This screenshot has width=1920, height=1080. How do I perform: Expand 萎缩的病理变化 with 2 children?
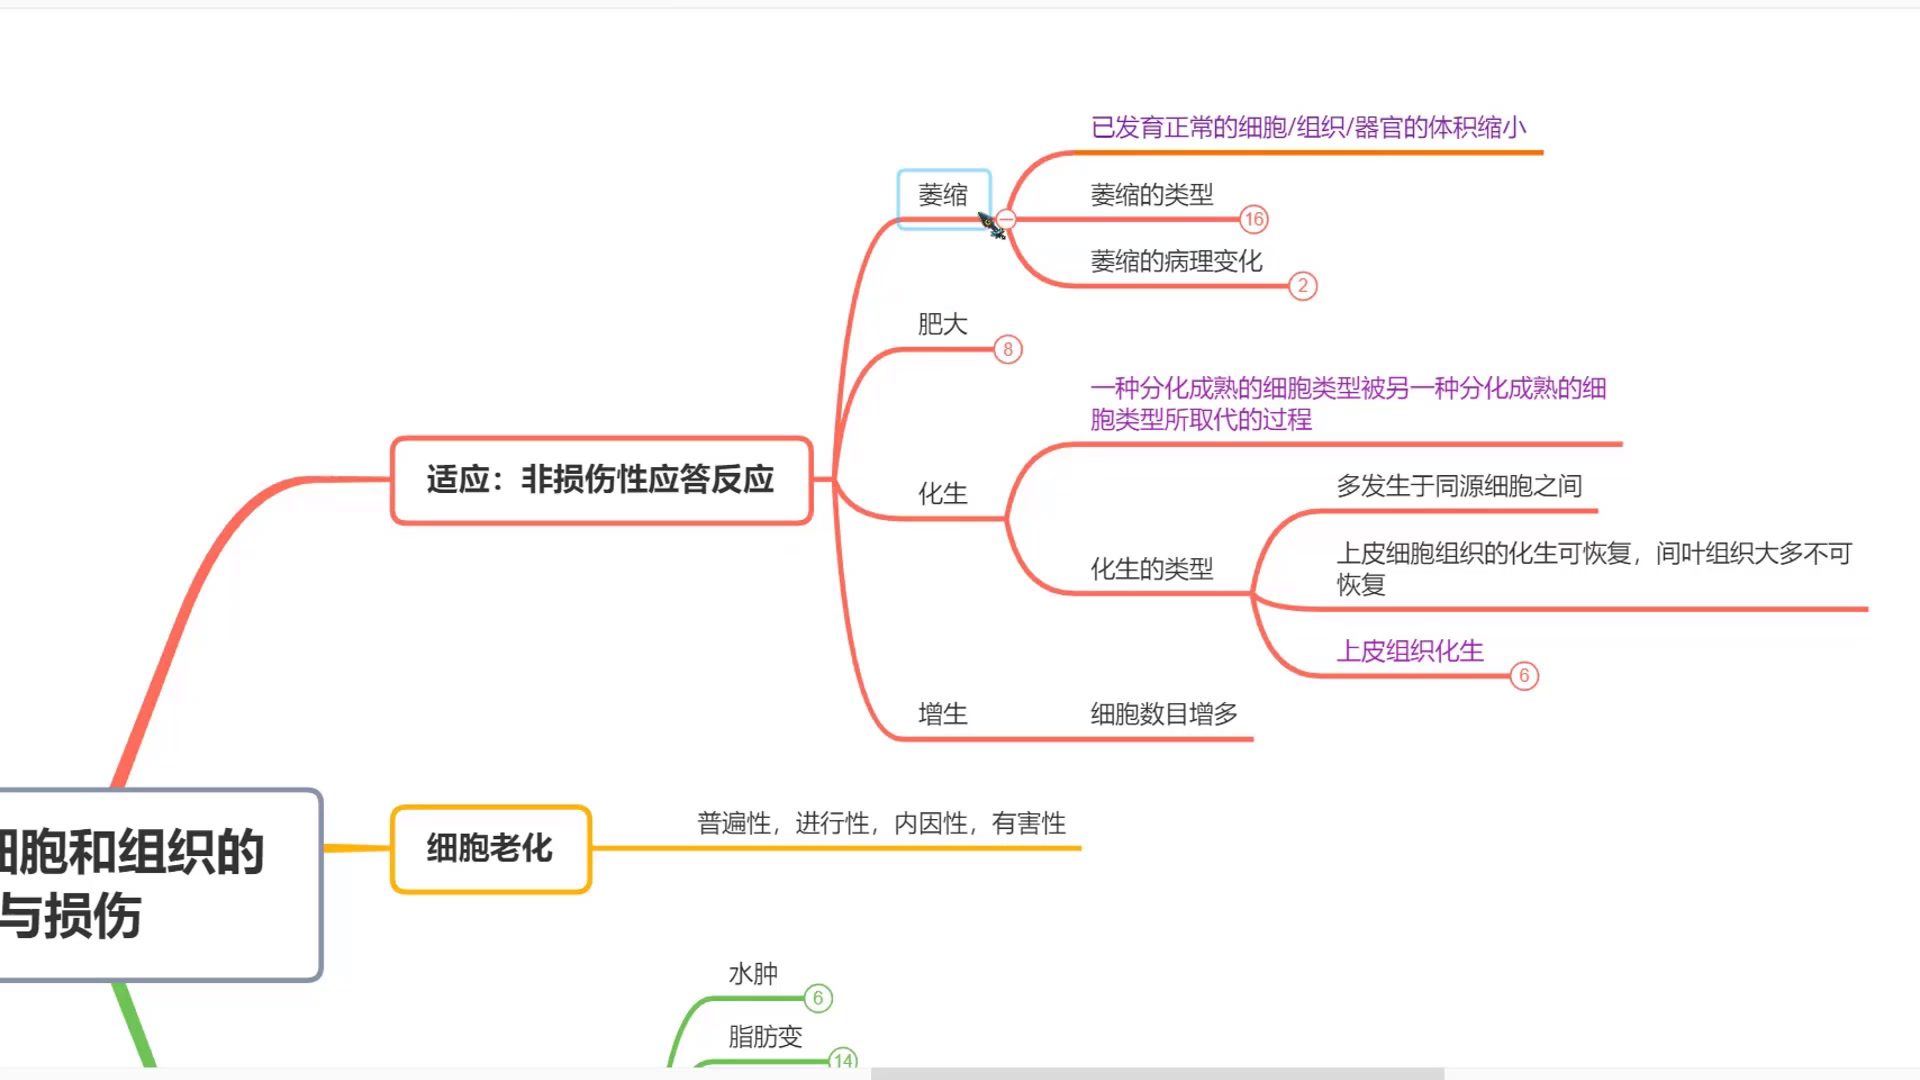[1302, 286]
